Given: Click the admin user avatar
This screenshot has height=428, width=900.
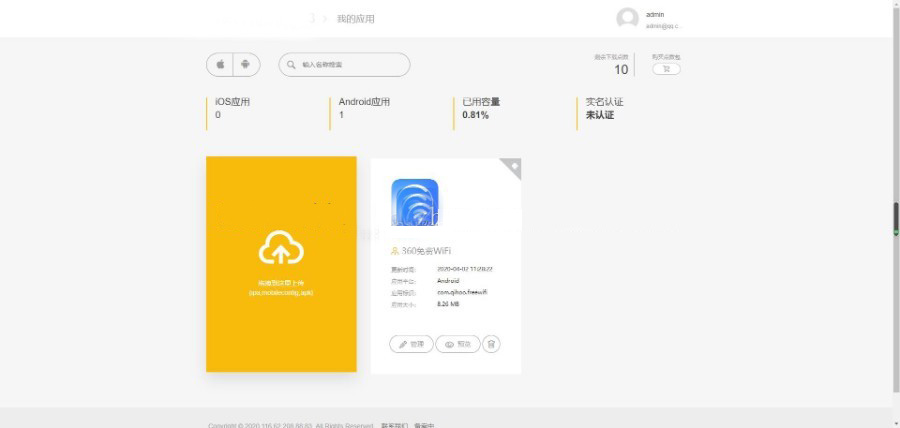Looking at the screenshot, I should point(627,19).
